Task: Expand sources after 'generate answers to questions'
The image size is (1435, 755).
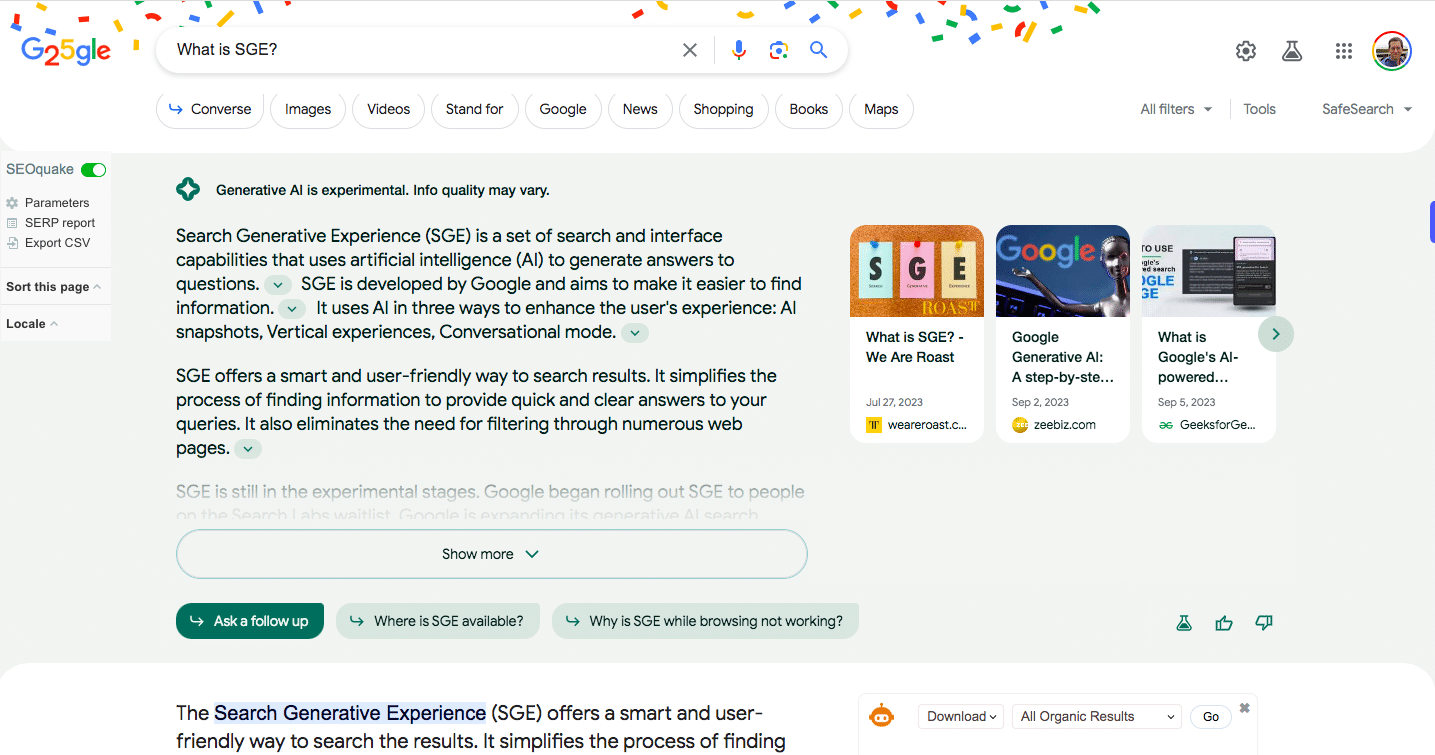Action: pyautogui.click(x=279, y=285)
